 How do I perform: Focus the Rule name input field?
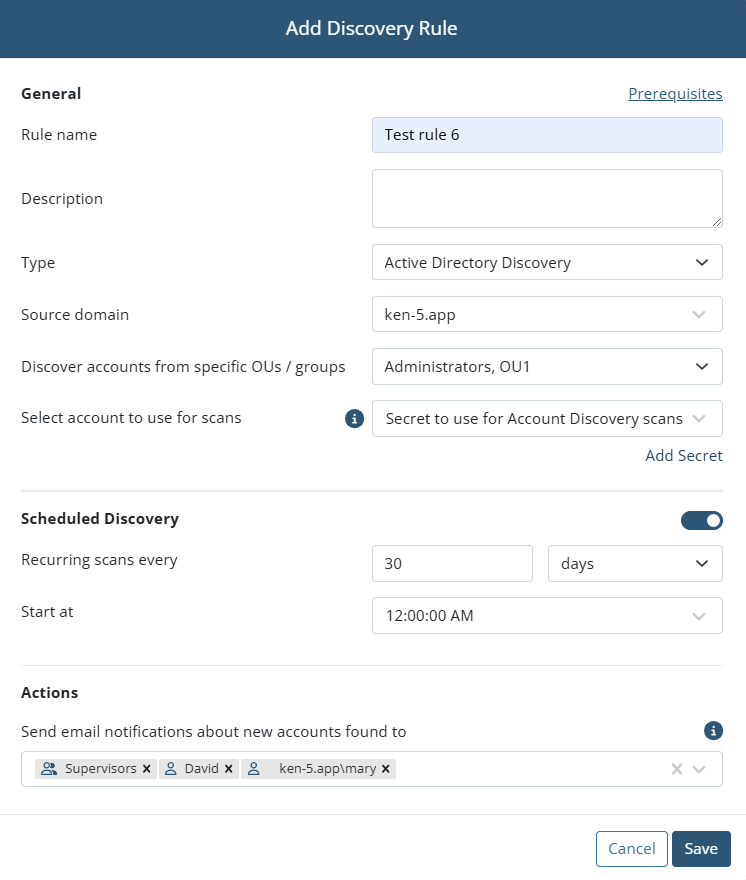tap(547, 135)
